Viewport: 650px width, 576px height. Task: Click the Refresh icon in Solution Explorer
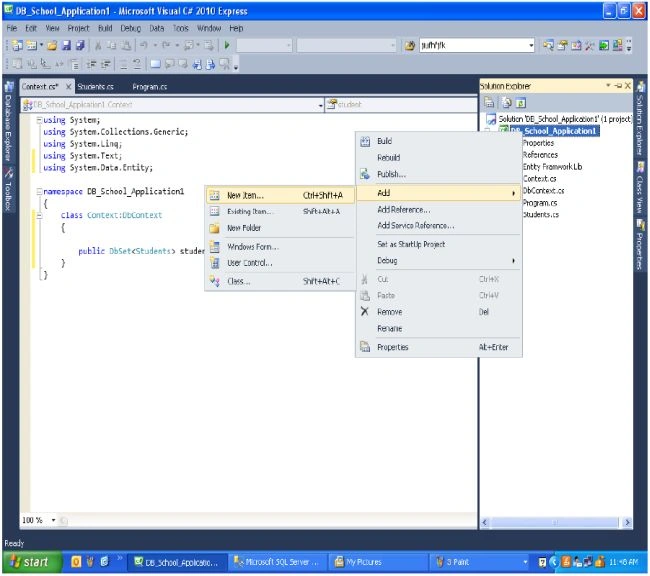click(x=521, y=102)
